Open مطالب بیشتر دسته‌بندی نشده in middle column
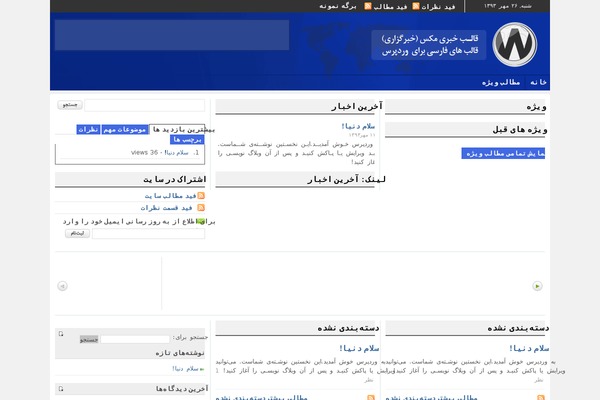Screen dimensions: 600x400 tap(261, 398)
